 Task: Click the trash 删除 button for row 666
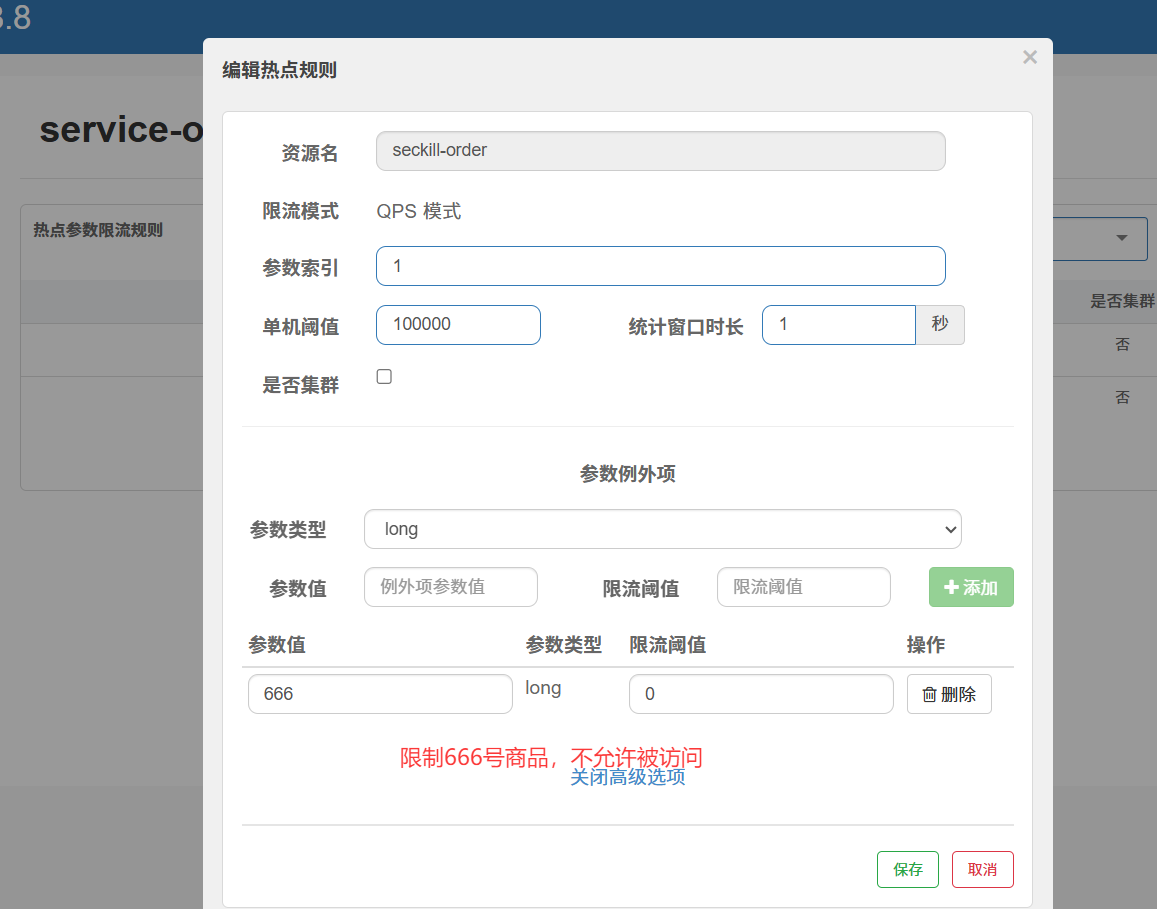[x=948, y=694]
